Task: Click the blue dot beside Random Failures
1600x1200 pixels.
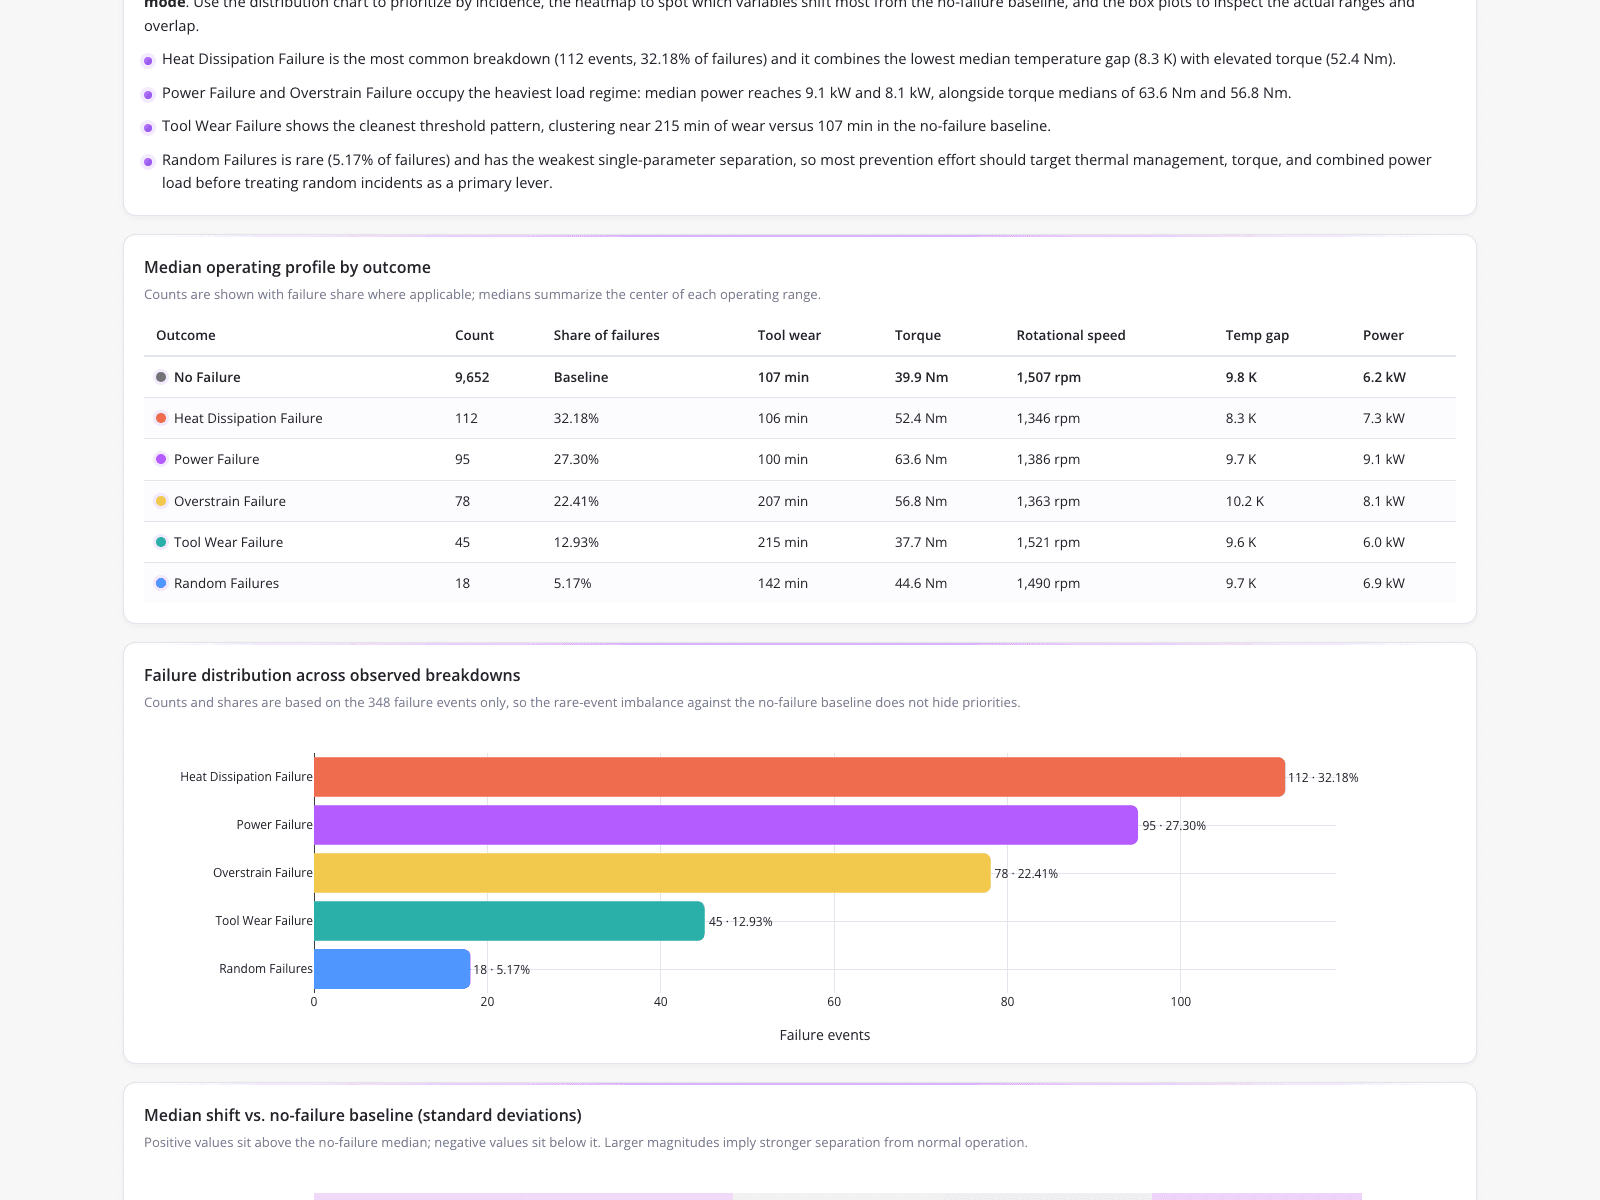Action: coord(161,583)
